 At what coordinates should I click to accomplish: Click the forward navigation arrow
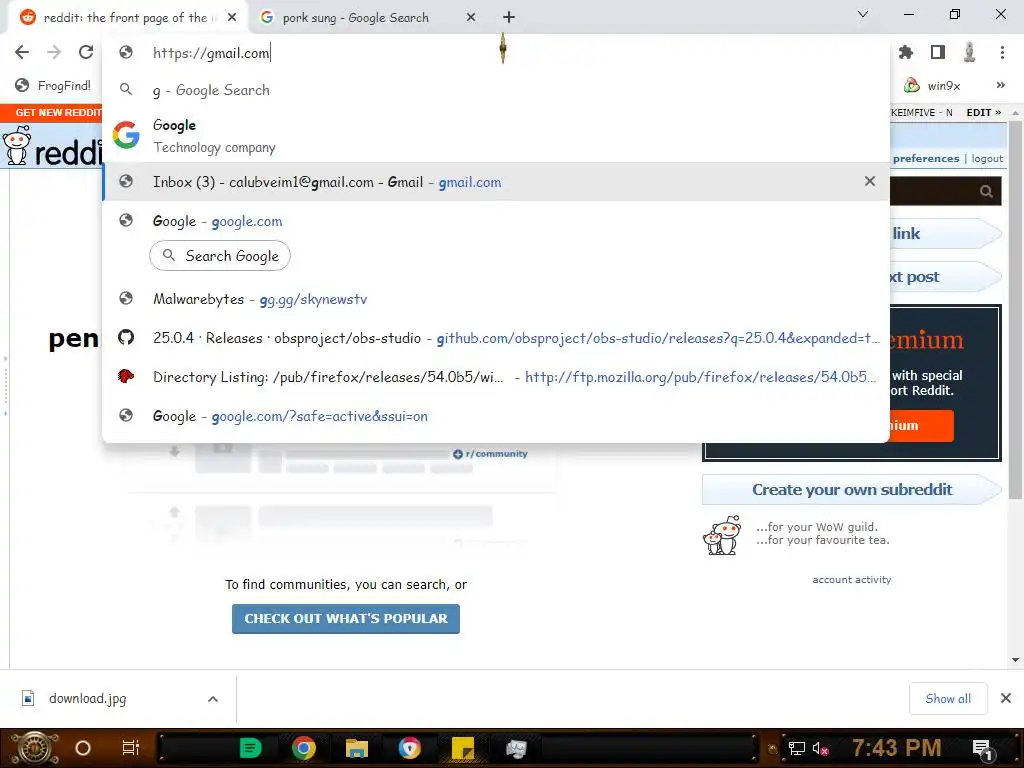(x=54, y=52)
